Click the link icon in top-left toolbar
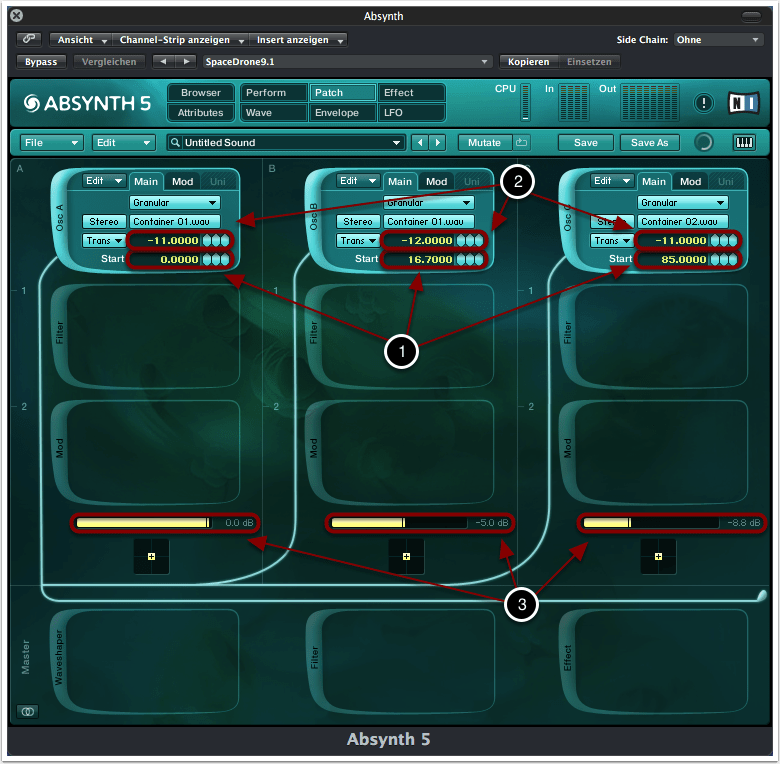 click(29, 40)
